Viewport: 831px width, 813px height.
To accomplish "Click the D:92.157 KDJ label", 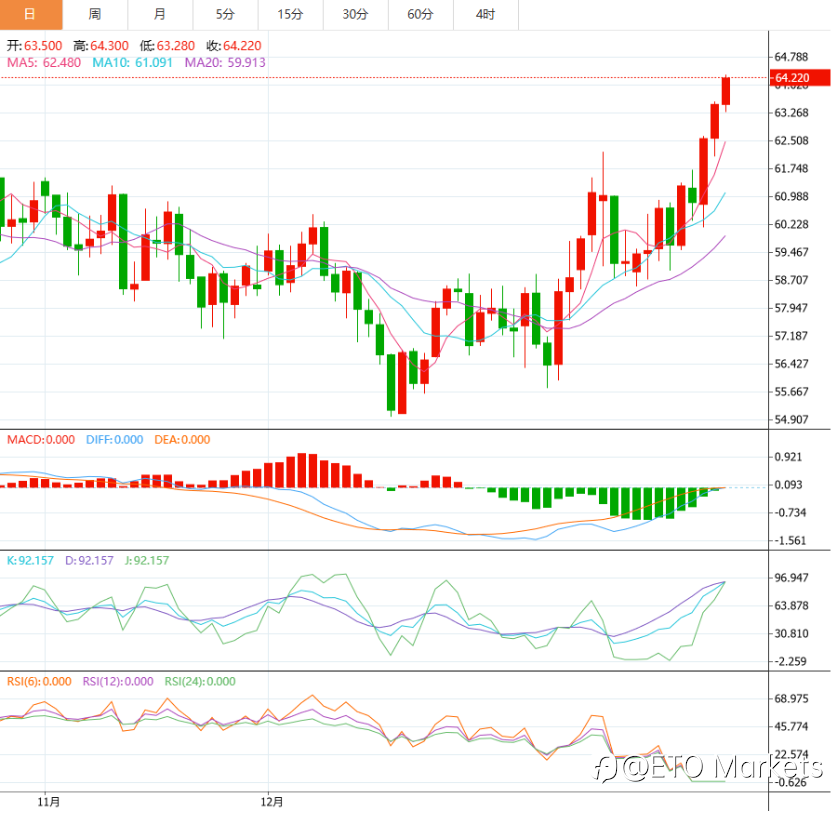I will pos(90,561).
